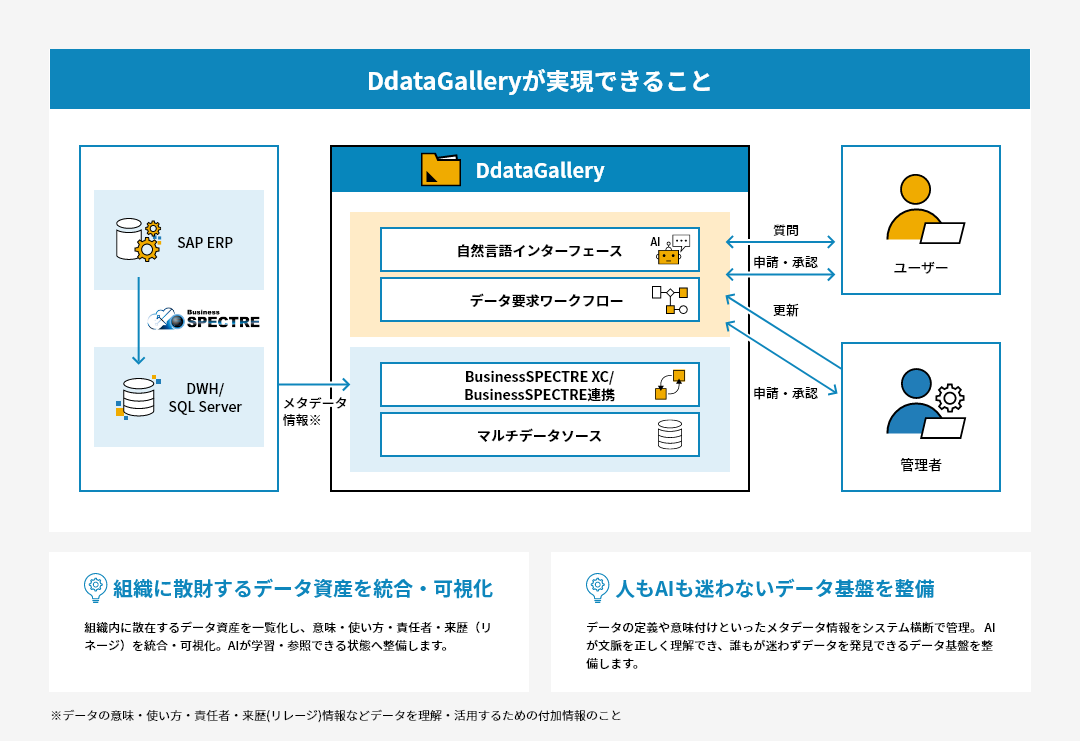Click the 管理者 label

[x=921, y=465]
